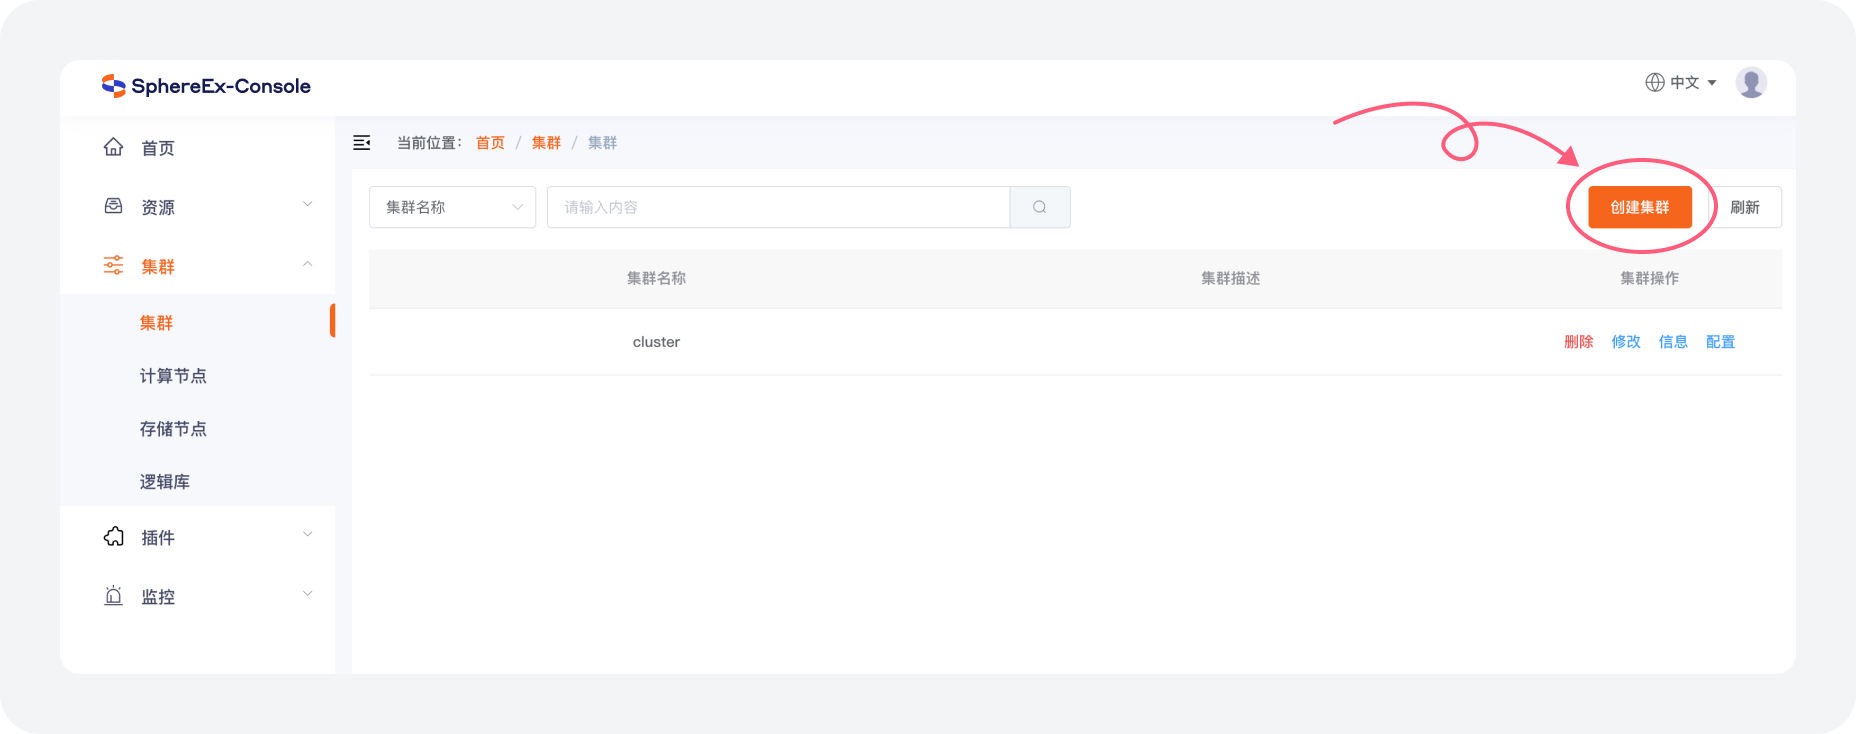Open 逻辑库 from the sidebar
1856x734 pixels.
(x=165, y=482)
